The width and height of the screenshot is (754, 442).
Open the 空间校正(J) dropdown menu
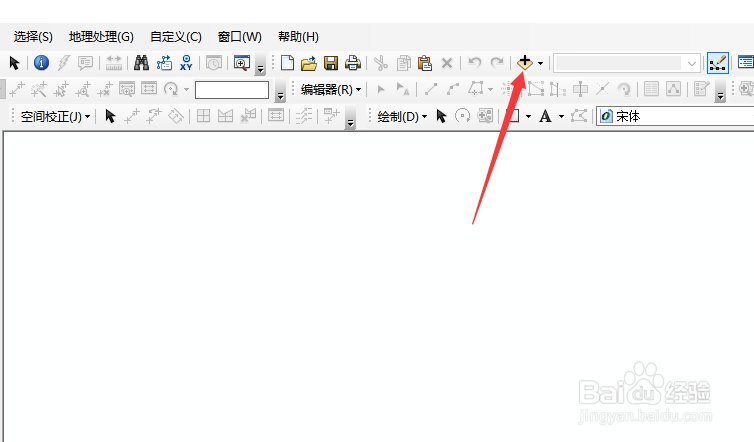point(55,117)
